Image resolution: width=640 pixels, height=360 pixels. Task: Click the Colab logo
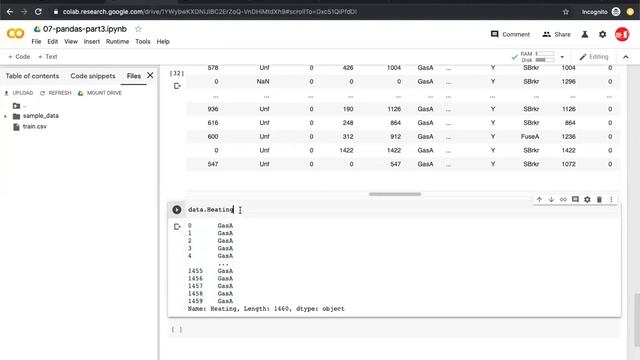pos(16,34)
